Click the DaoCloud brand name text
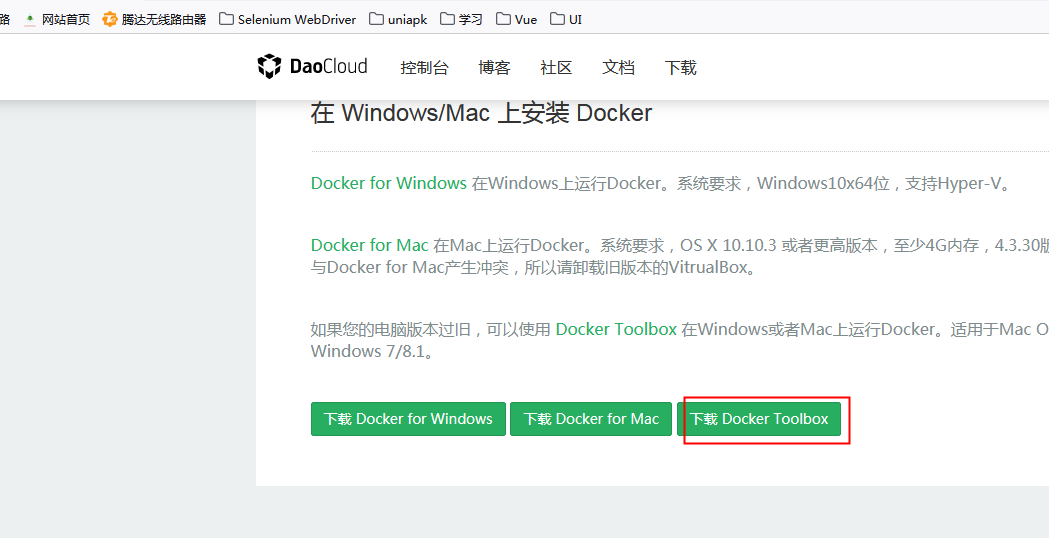The width and height of the screenshot is (1049, 538). [328, 66]
